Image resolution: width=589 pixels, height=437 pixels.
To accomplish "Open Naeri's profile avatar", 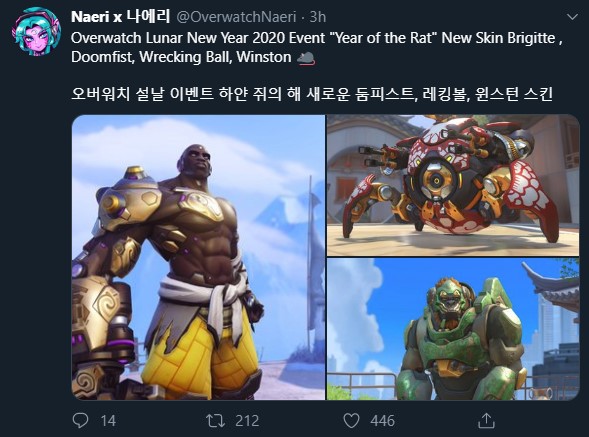I will click(36, 32).
